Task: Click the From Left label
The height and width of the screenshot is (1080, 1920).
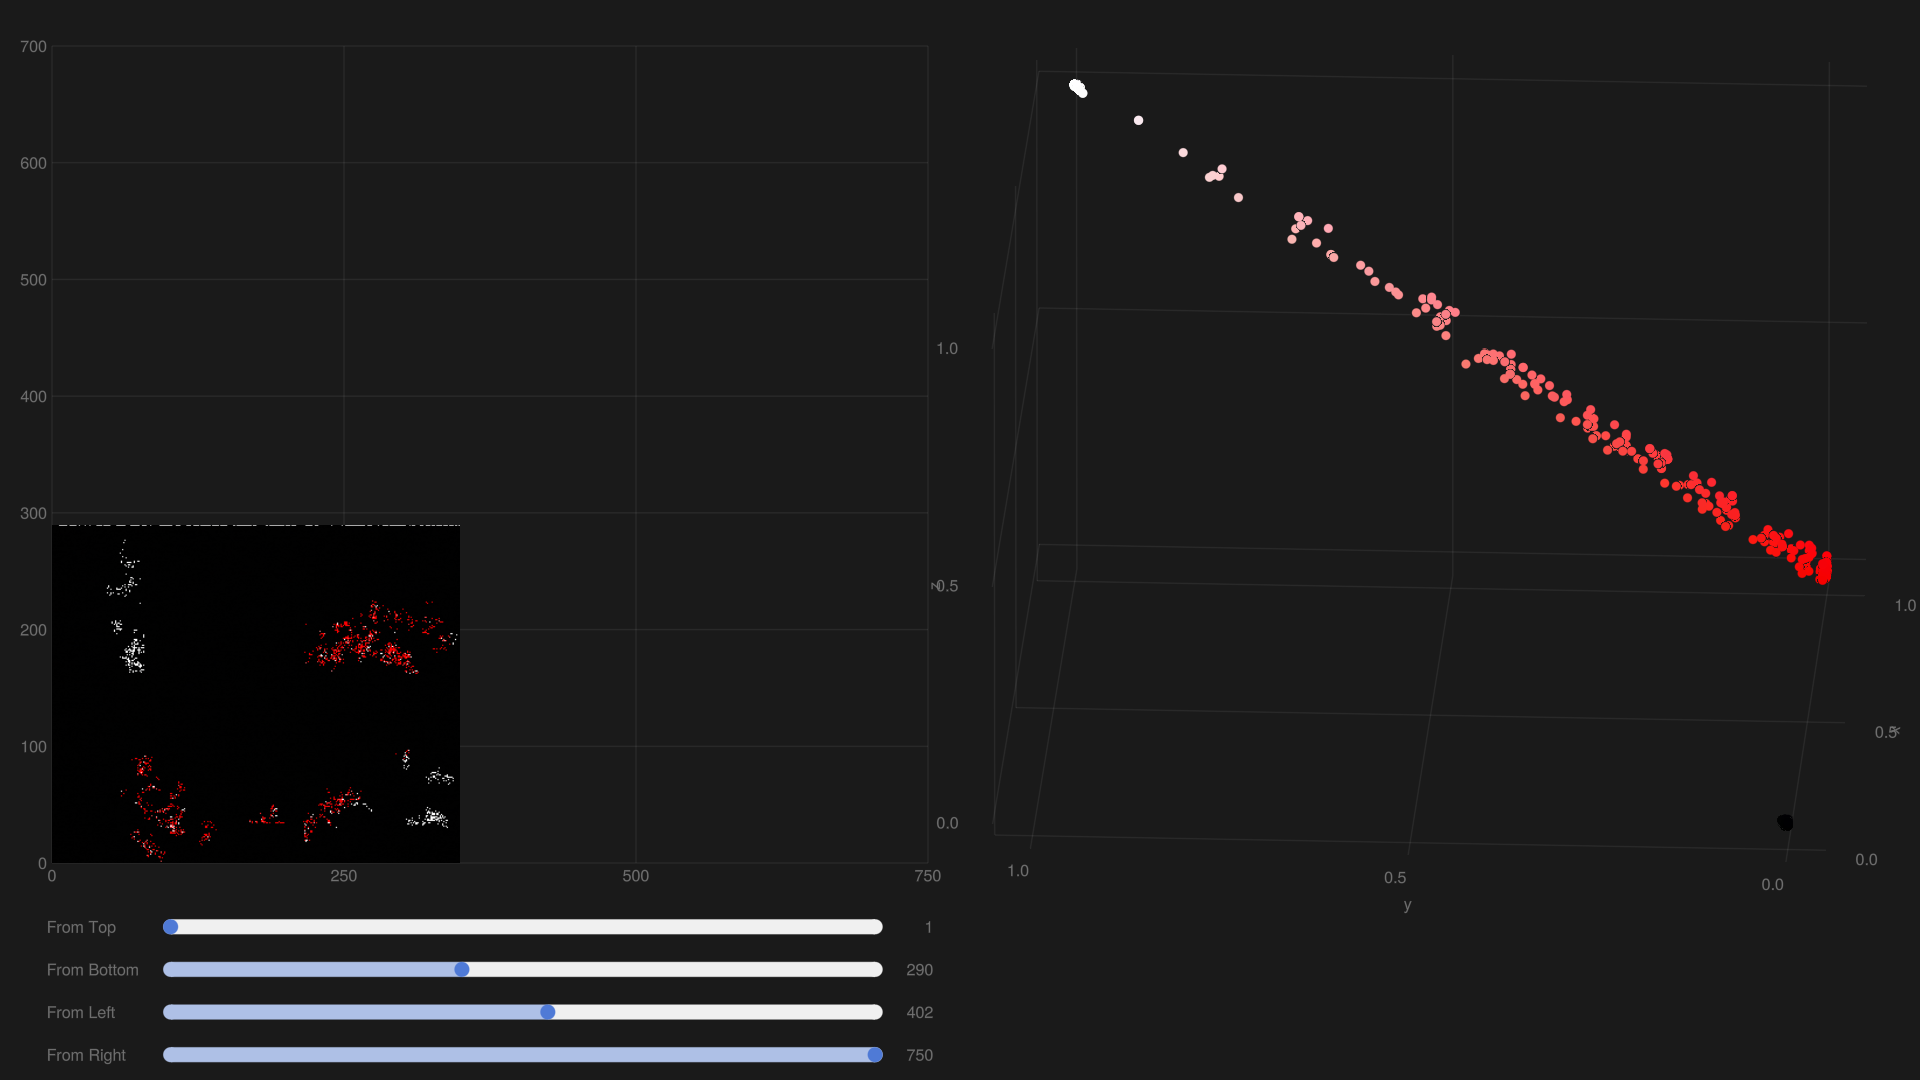Action: pyautogui.click(x=80, y=1013)
